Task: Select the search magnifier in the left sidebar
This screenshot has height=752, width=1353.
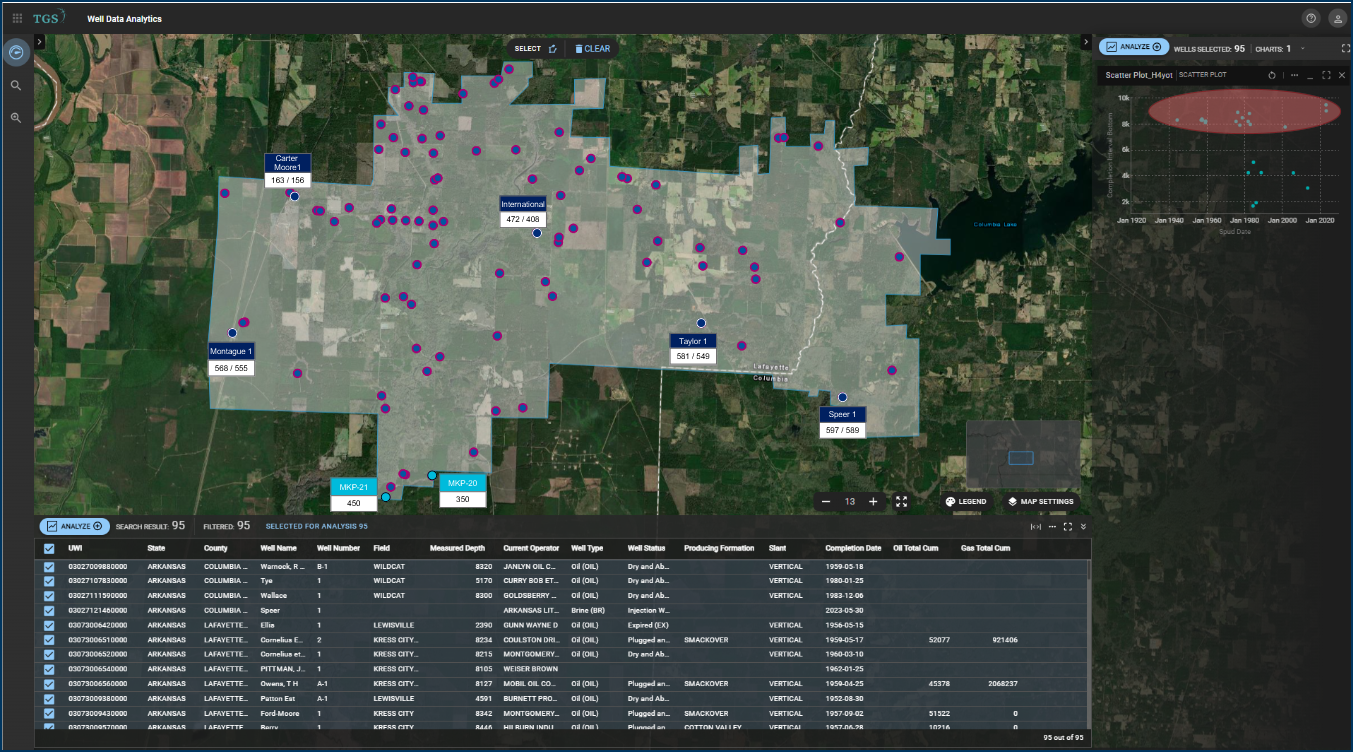Action: pyautogui.click(x=15, y=85)
